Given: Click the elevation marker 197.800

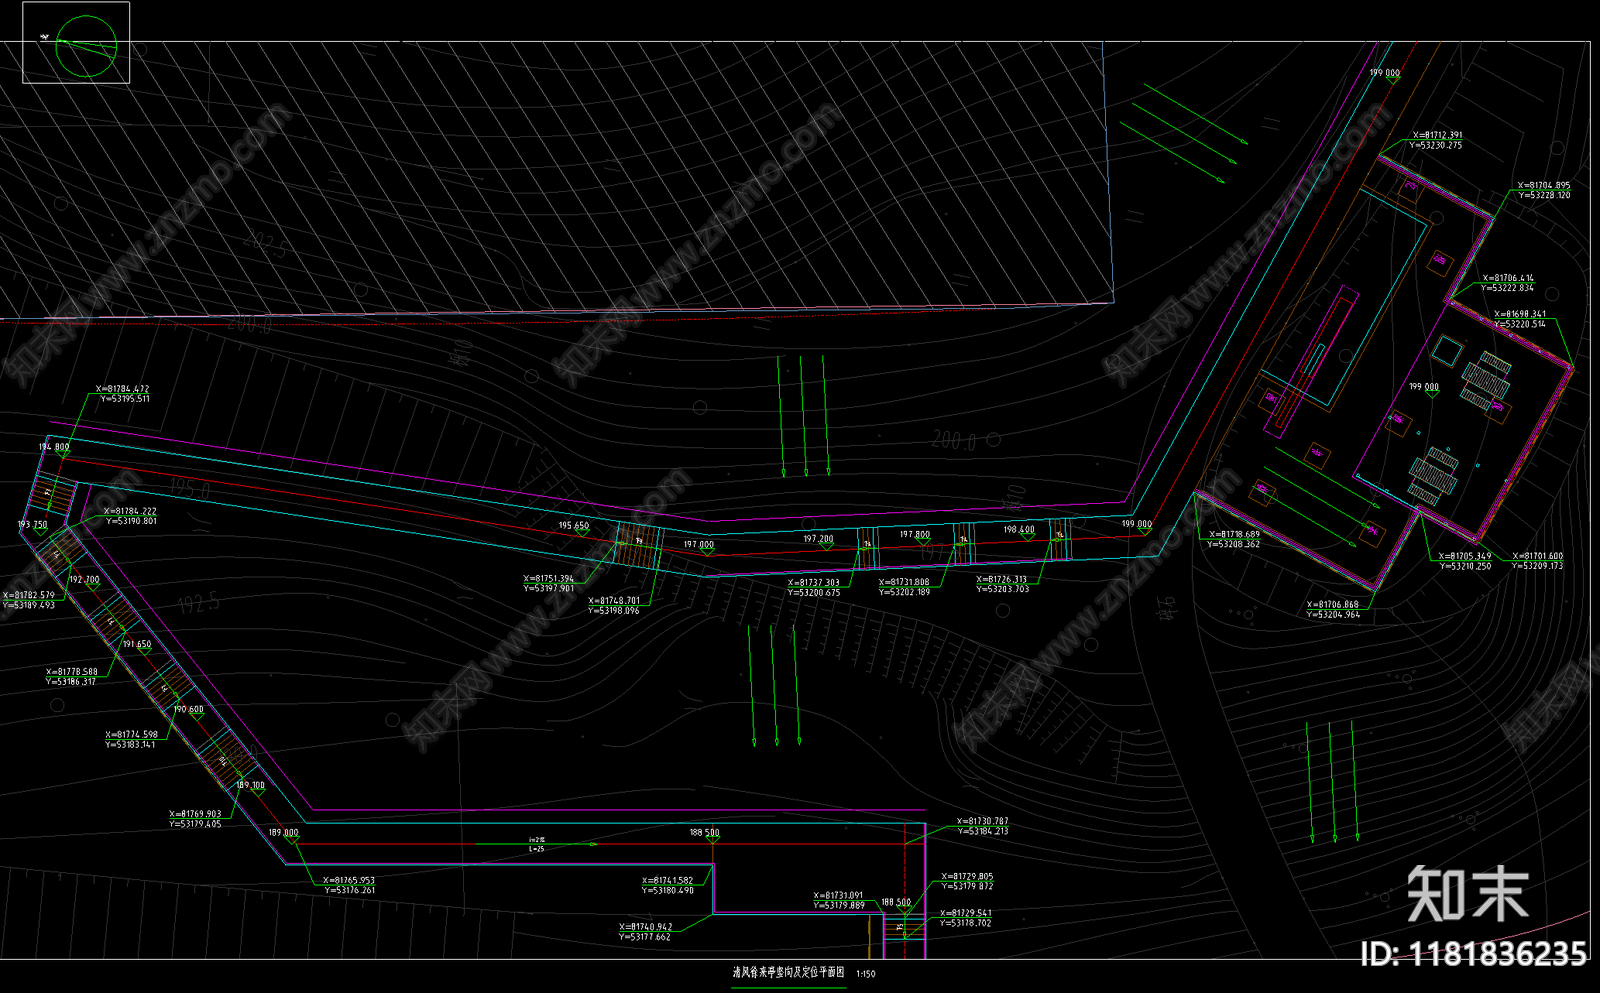Looking at the screenshot, I should click(914, 534).
